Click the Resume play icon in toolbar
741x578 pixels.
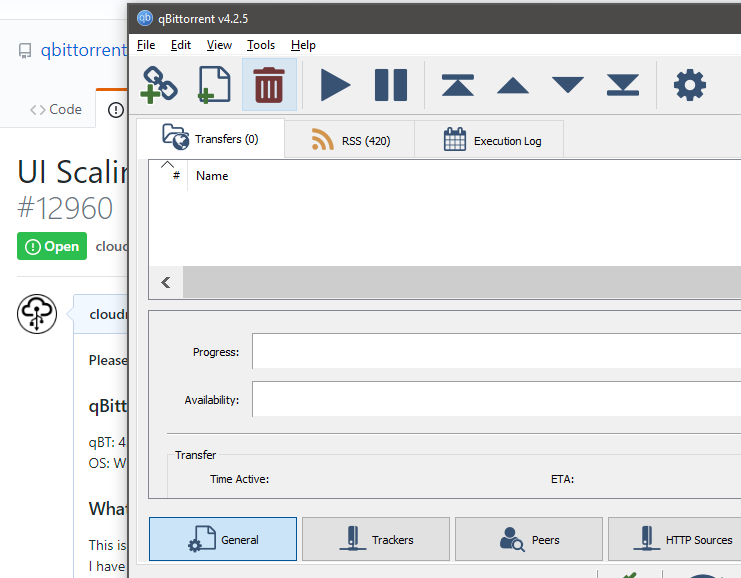pos(335,85)
